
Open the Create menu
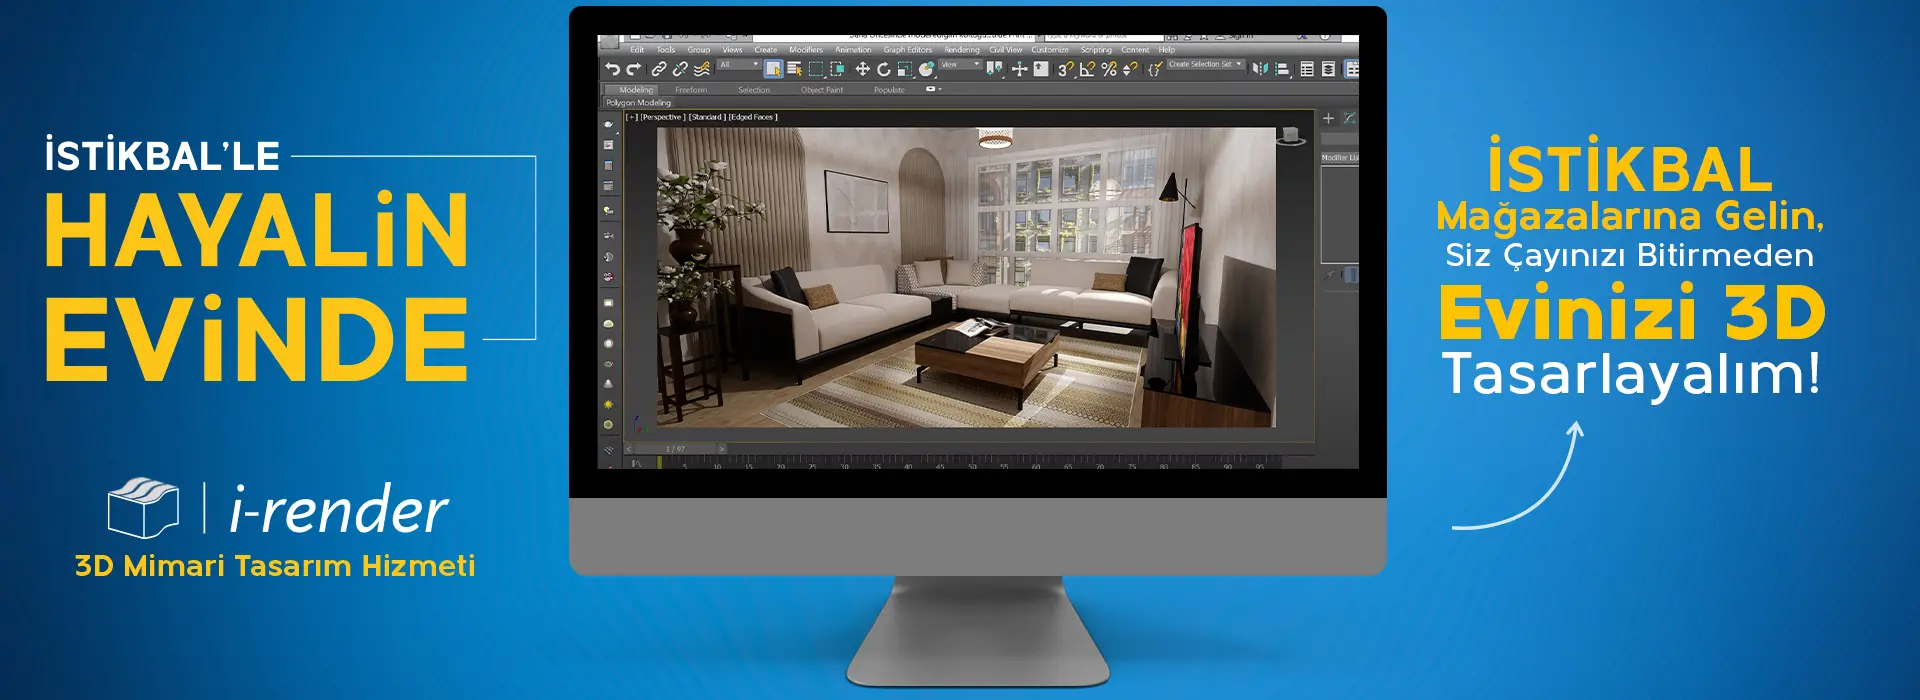pos(766,50)
